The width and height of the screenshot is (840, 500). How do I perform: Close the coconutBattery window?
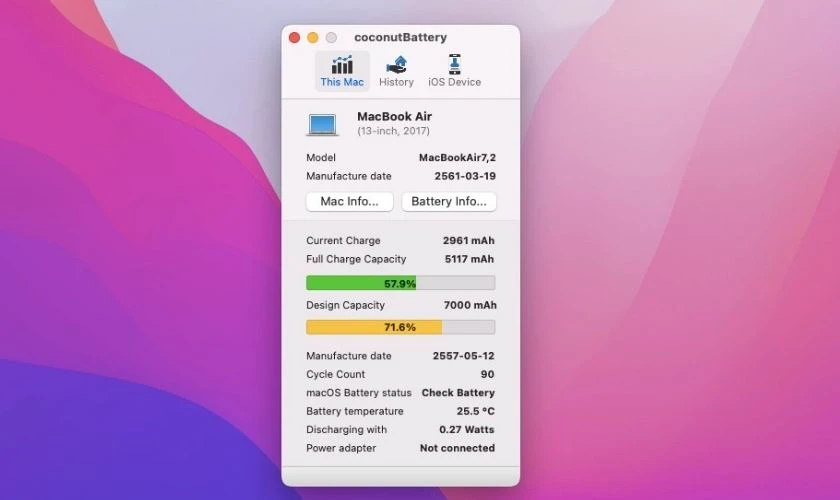(x=294, y=38)
